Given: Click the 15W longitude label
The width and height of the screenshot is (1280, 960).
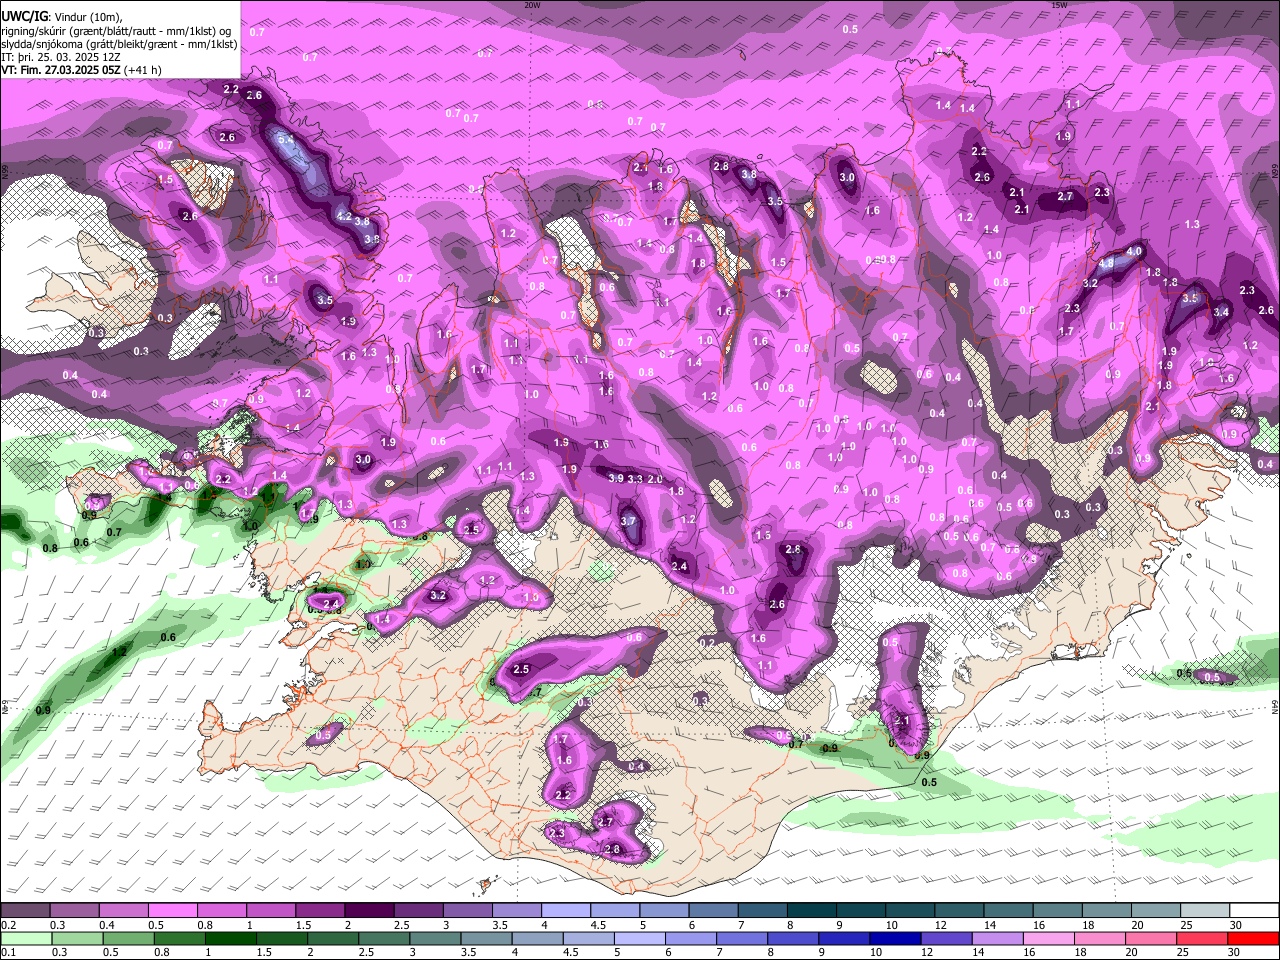Looking at the screenshot, I should (1059, 5).
